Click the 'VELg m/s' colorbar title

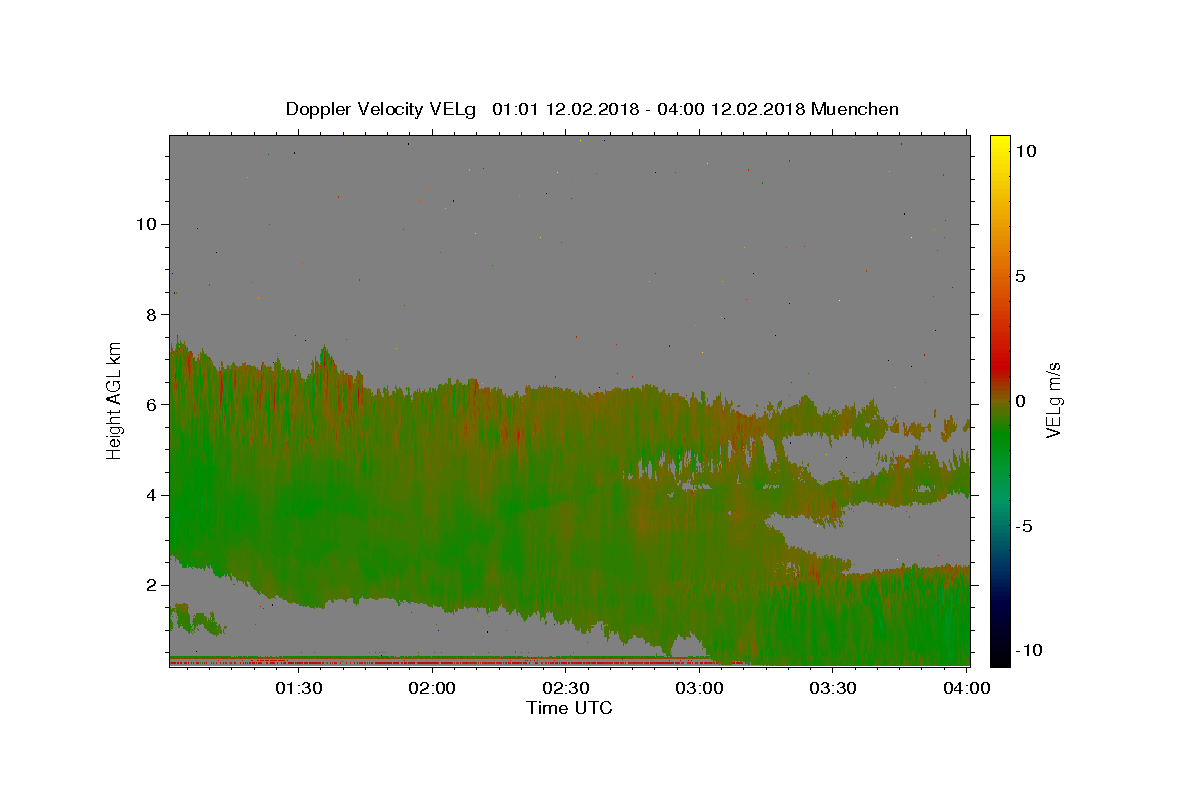click(x=1054, y=400)
